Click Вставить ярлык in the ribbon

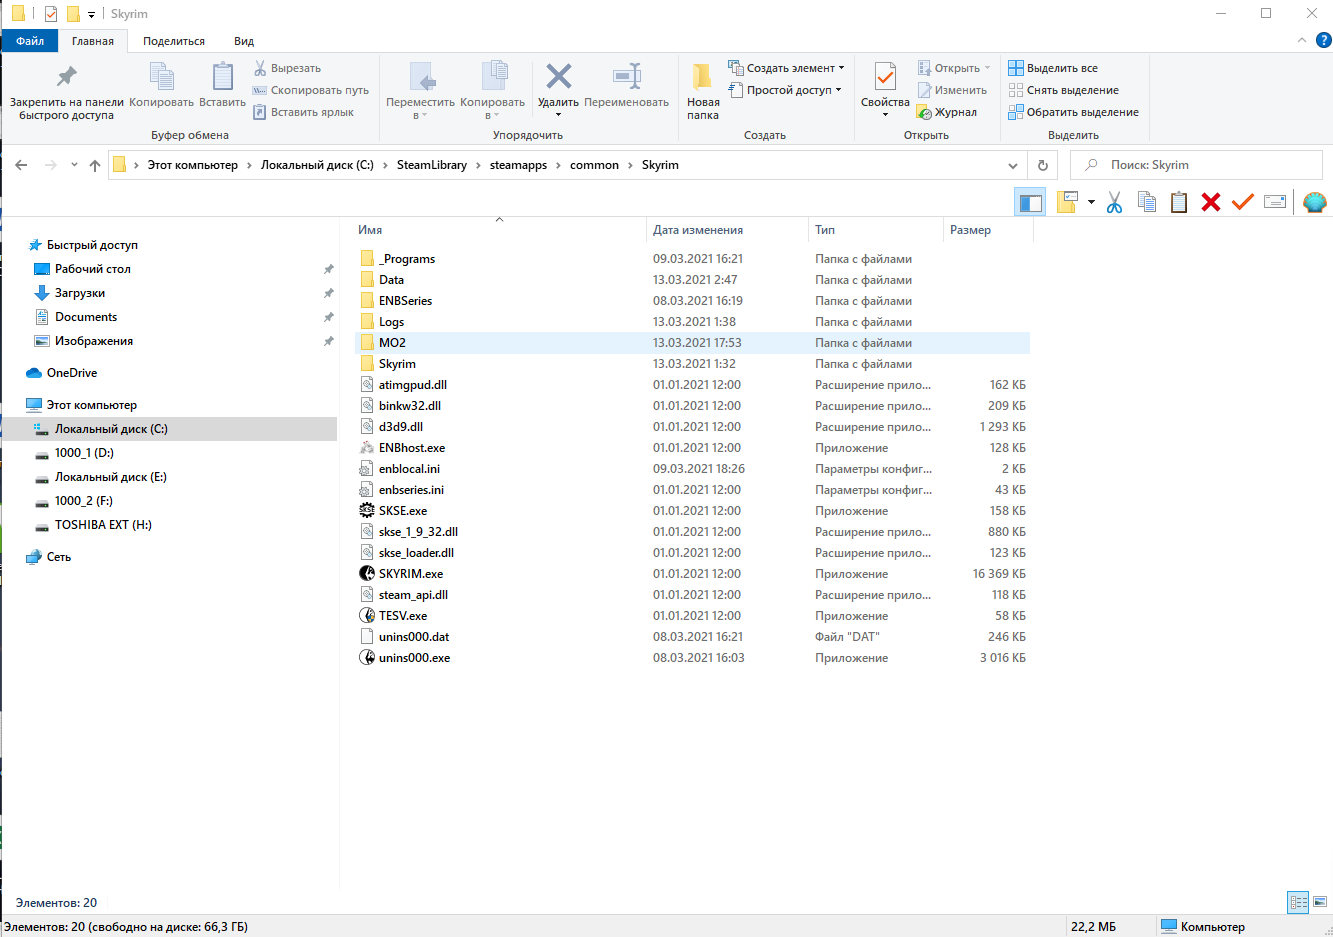[303, 112]
